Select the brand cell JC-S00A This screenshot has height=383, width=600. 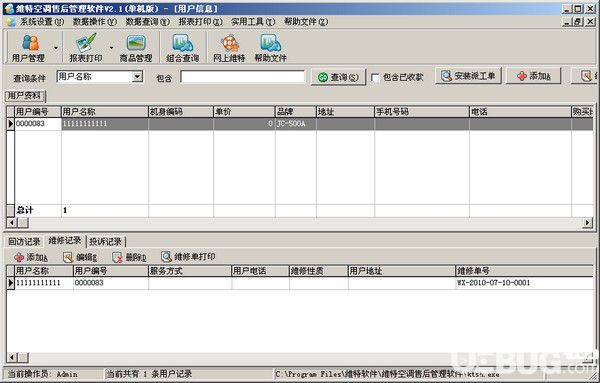click(296, 124)
